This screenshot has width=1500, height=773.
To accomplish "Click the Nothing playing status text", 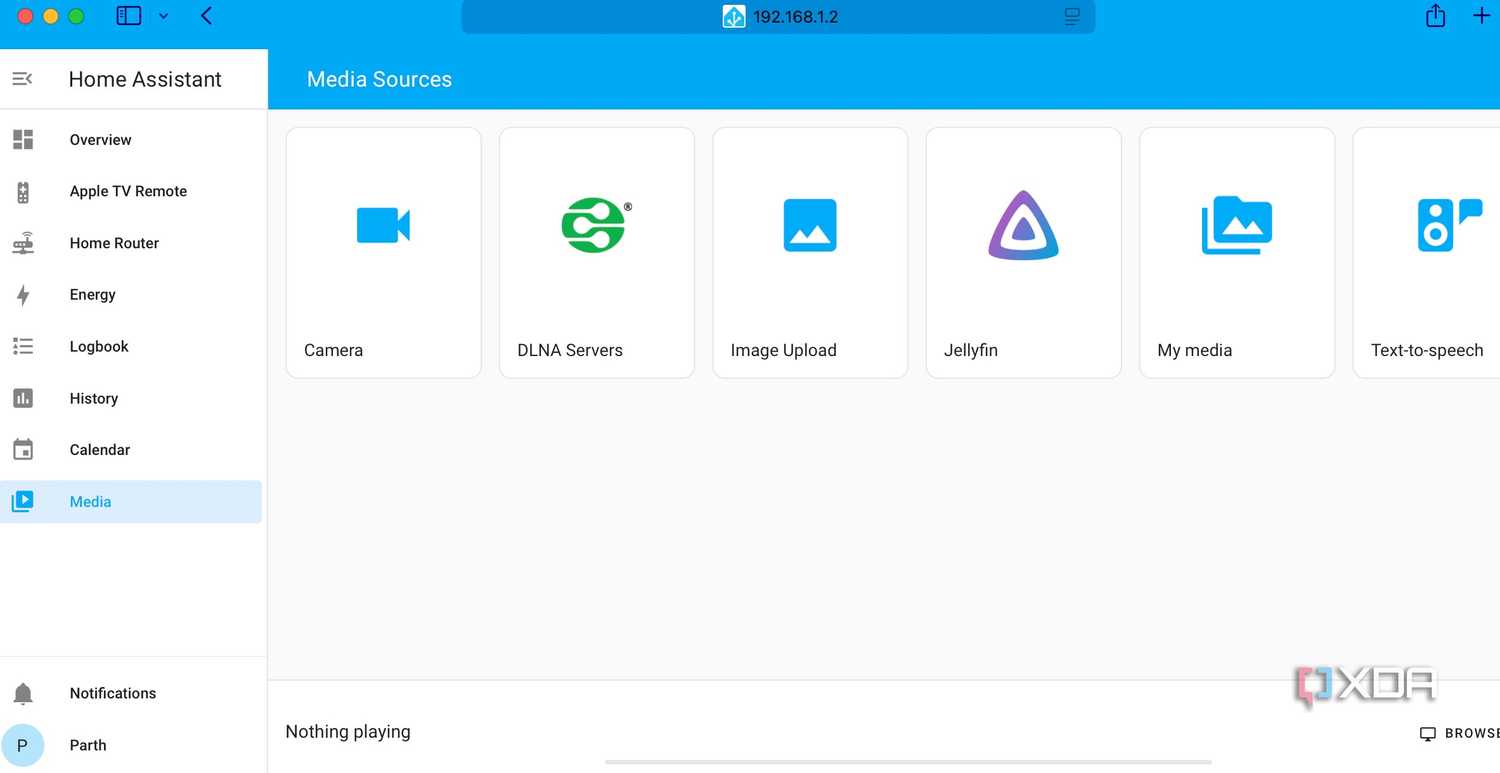I will click(348, 732).
